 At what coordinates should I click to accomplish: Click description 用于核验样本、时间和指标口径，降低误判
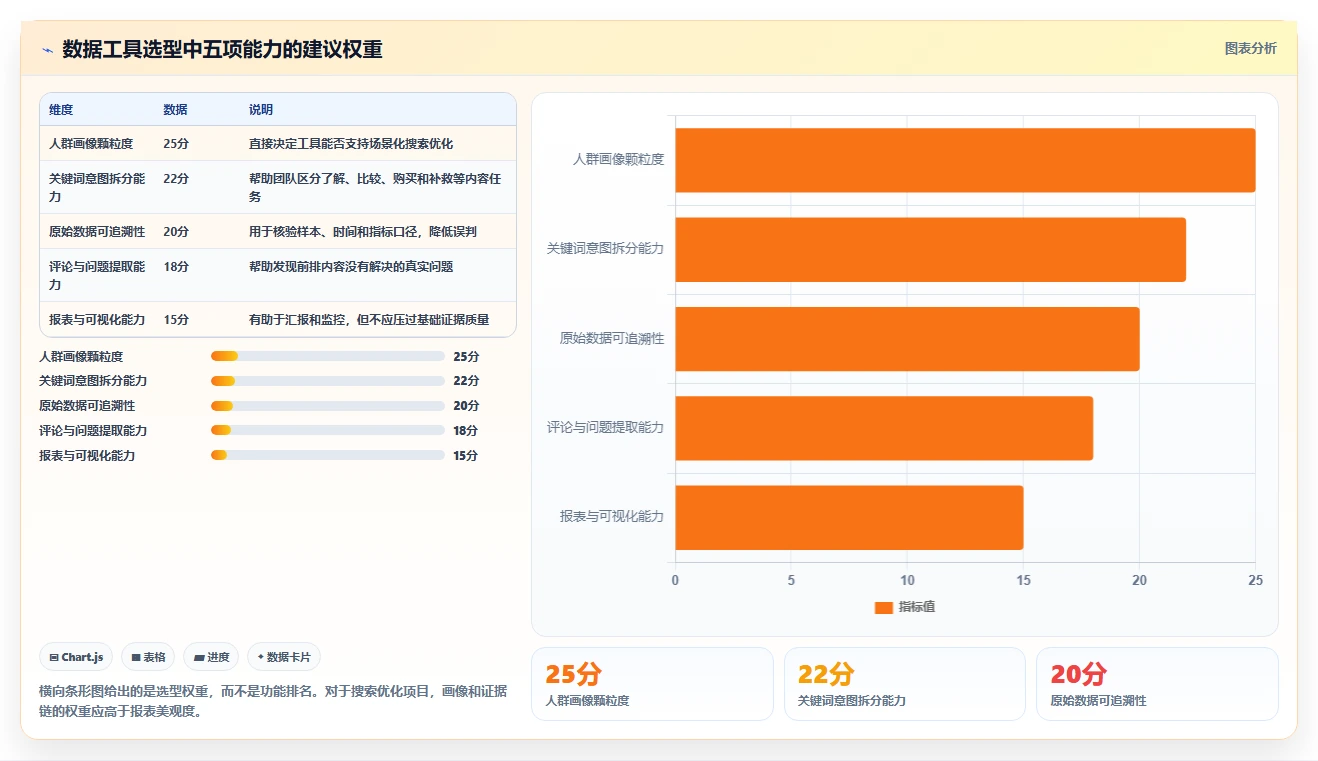tap(363, 232)
